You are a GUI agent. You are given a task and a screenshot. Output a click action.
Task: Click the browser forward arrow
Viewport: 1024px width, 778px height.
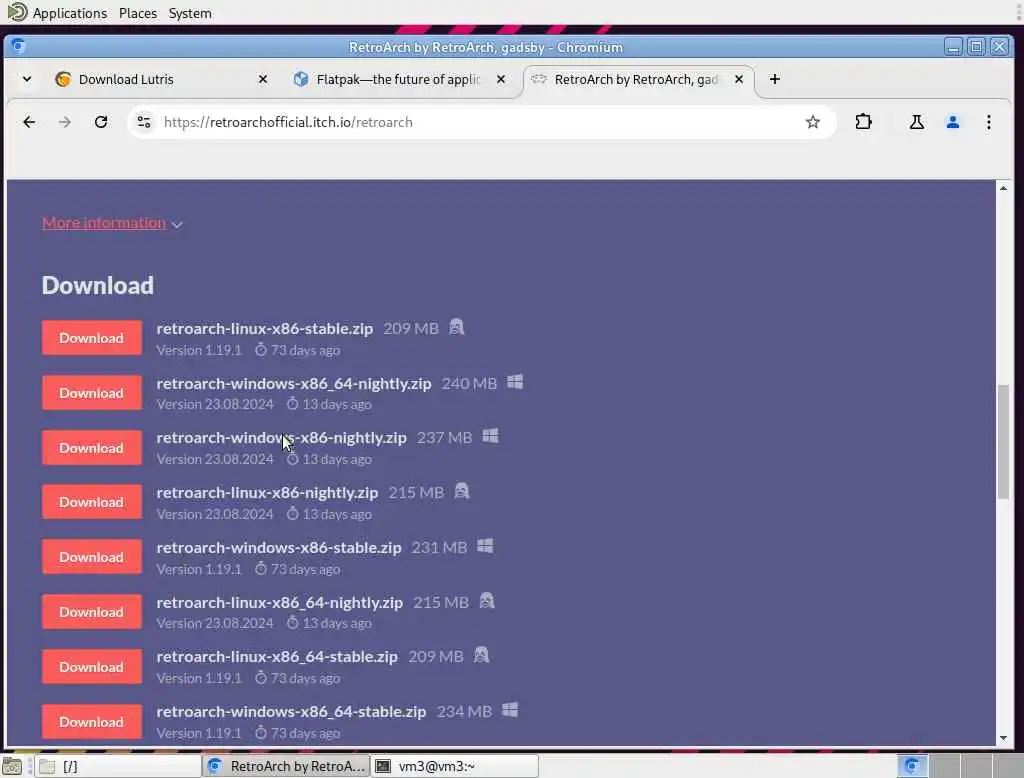65,122
